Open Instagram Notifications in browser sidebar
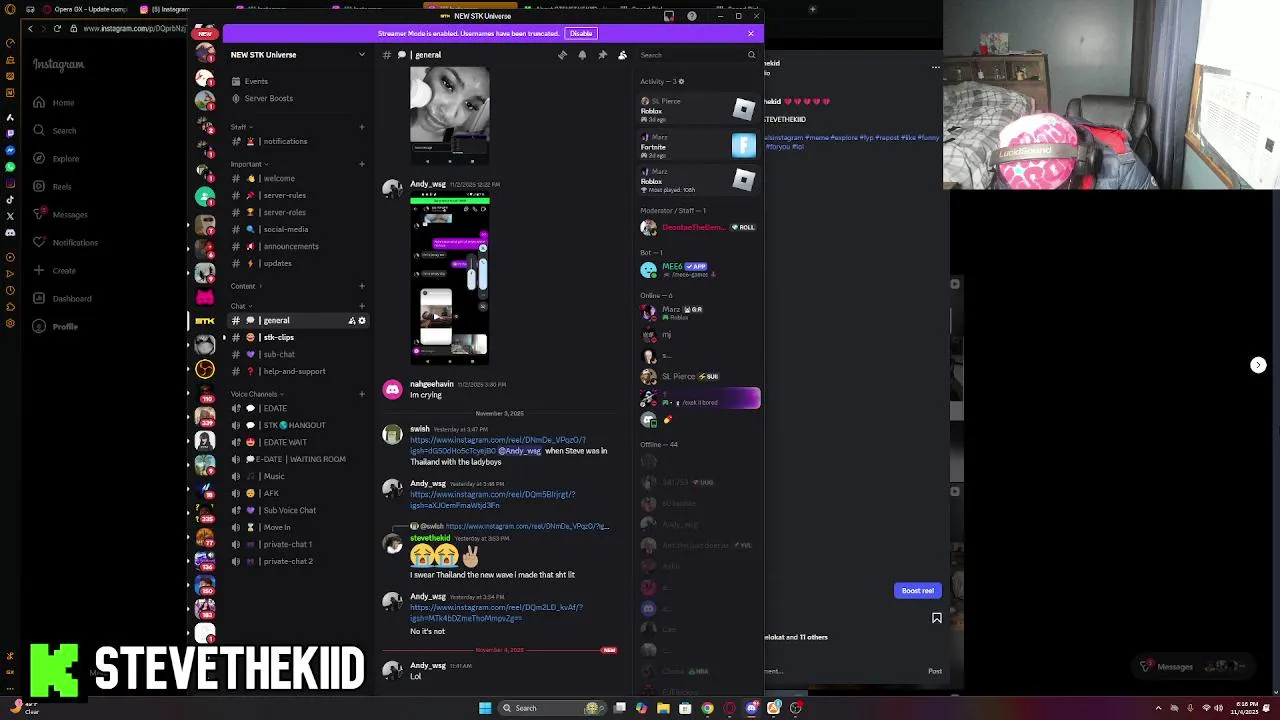The height and width of the screenshot is (720, 1280). point(65,242)
